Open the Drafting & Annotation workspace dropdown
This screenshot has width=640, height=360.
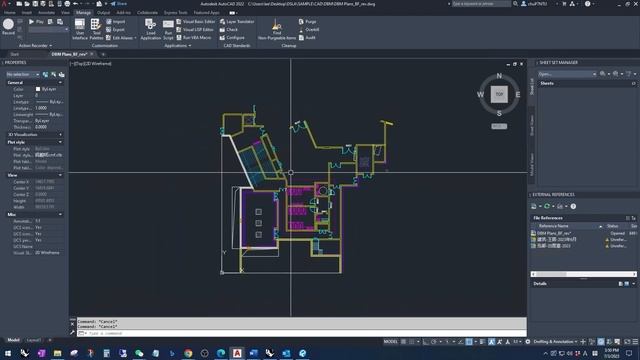(556, 342)
